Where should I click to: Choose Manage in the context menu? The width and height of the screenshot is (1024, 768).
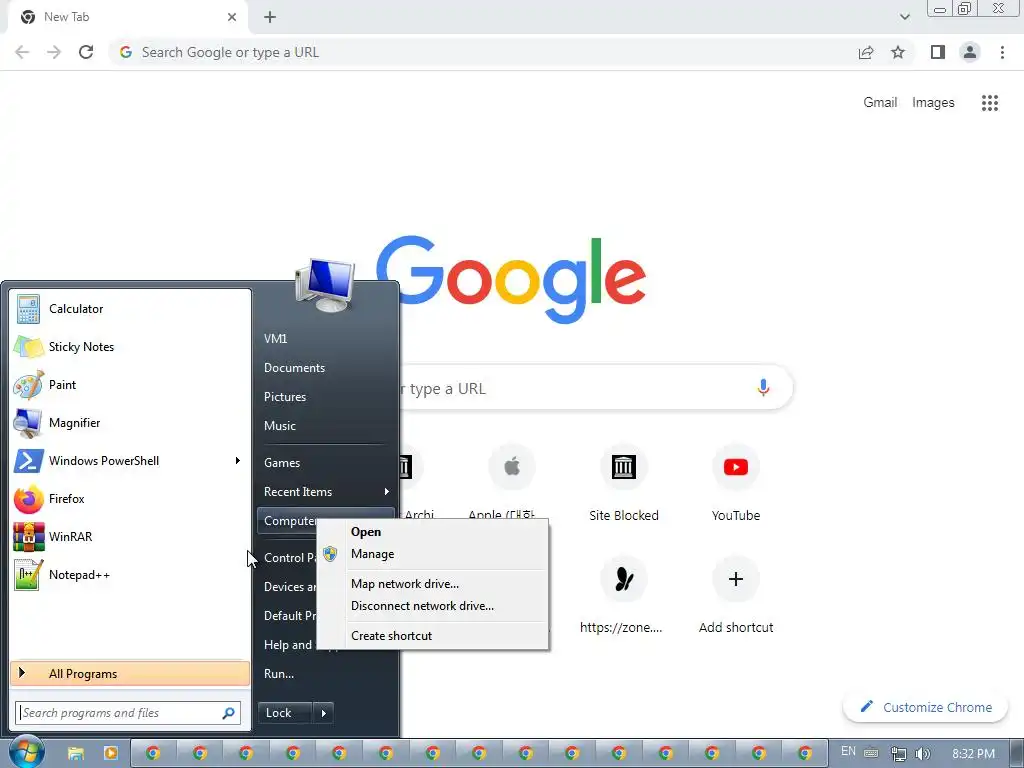432,554
